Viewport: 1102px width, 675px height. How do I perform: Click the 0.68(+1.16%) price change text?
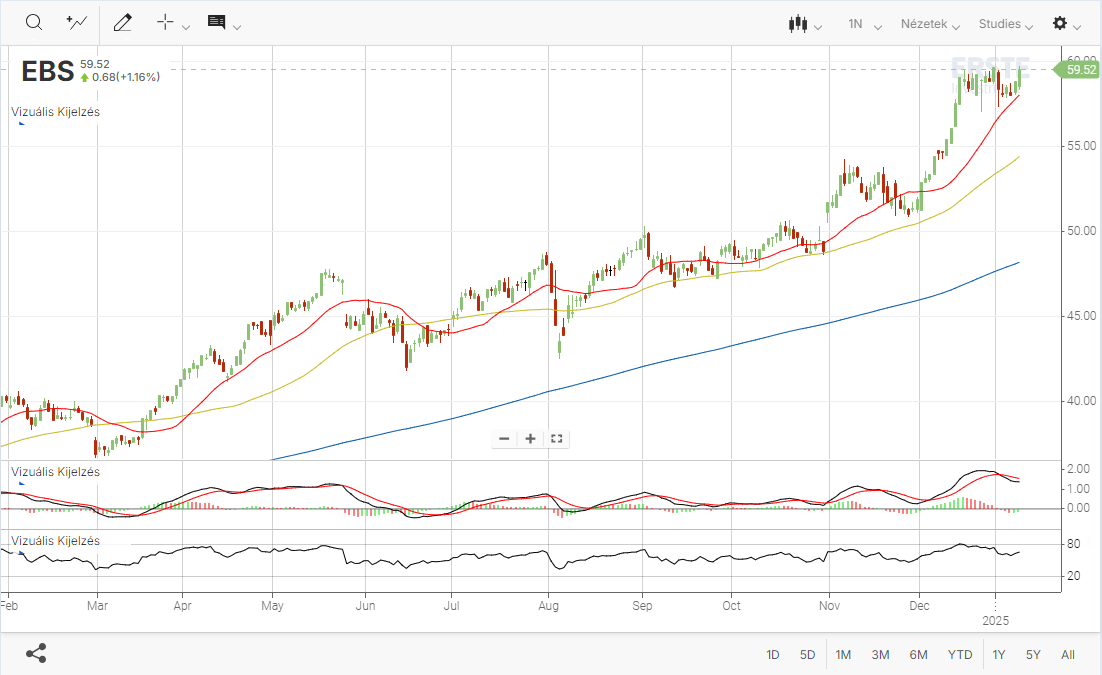[x=126, y=77]
